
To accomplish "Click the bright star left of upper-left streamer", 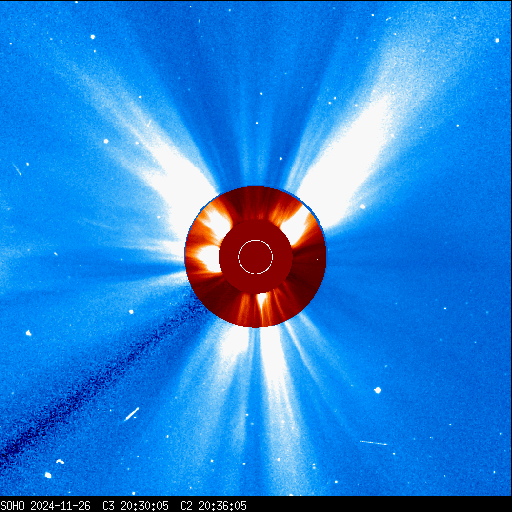I will (x=106, y=141).
